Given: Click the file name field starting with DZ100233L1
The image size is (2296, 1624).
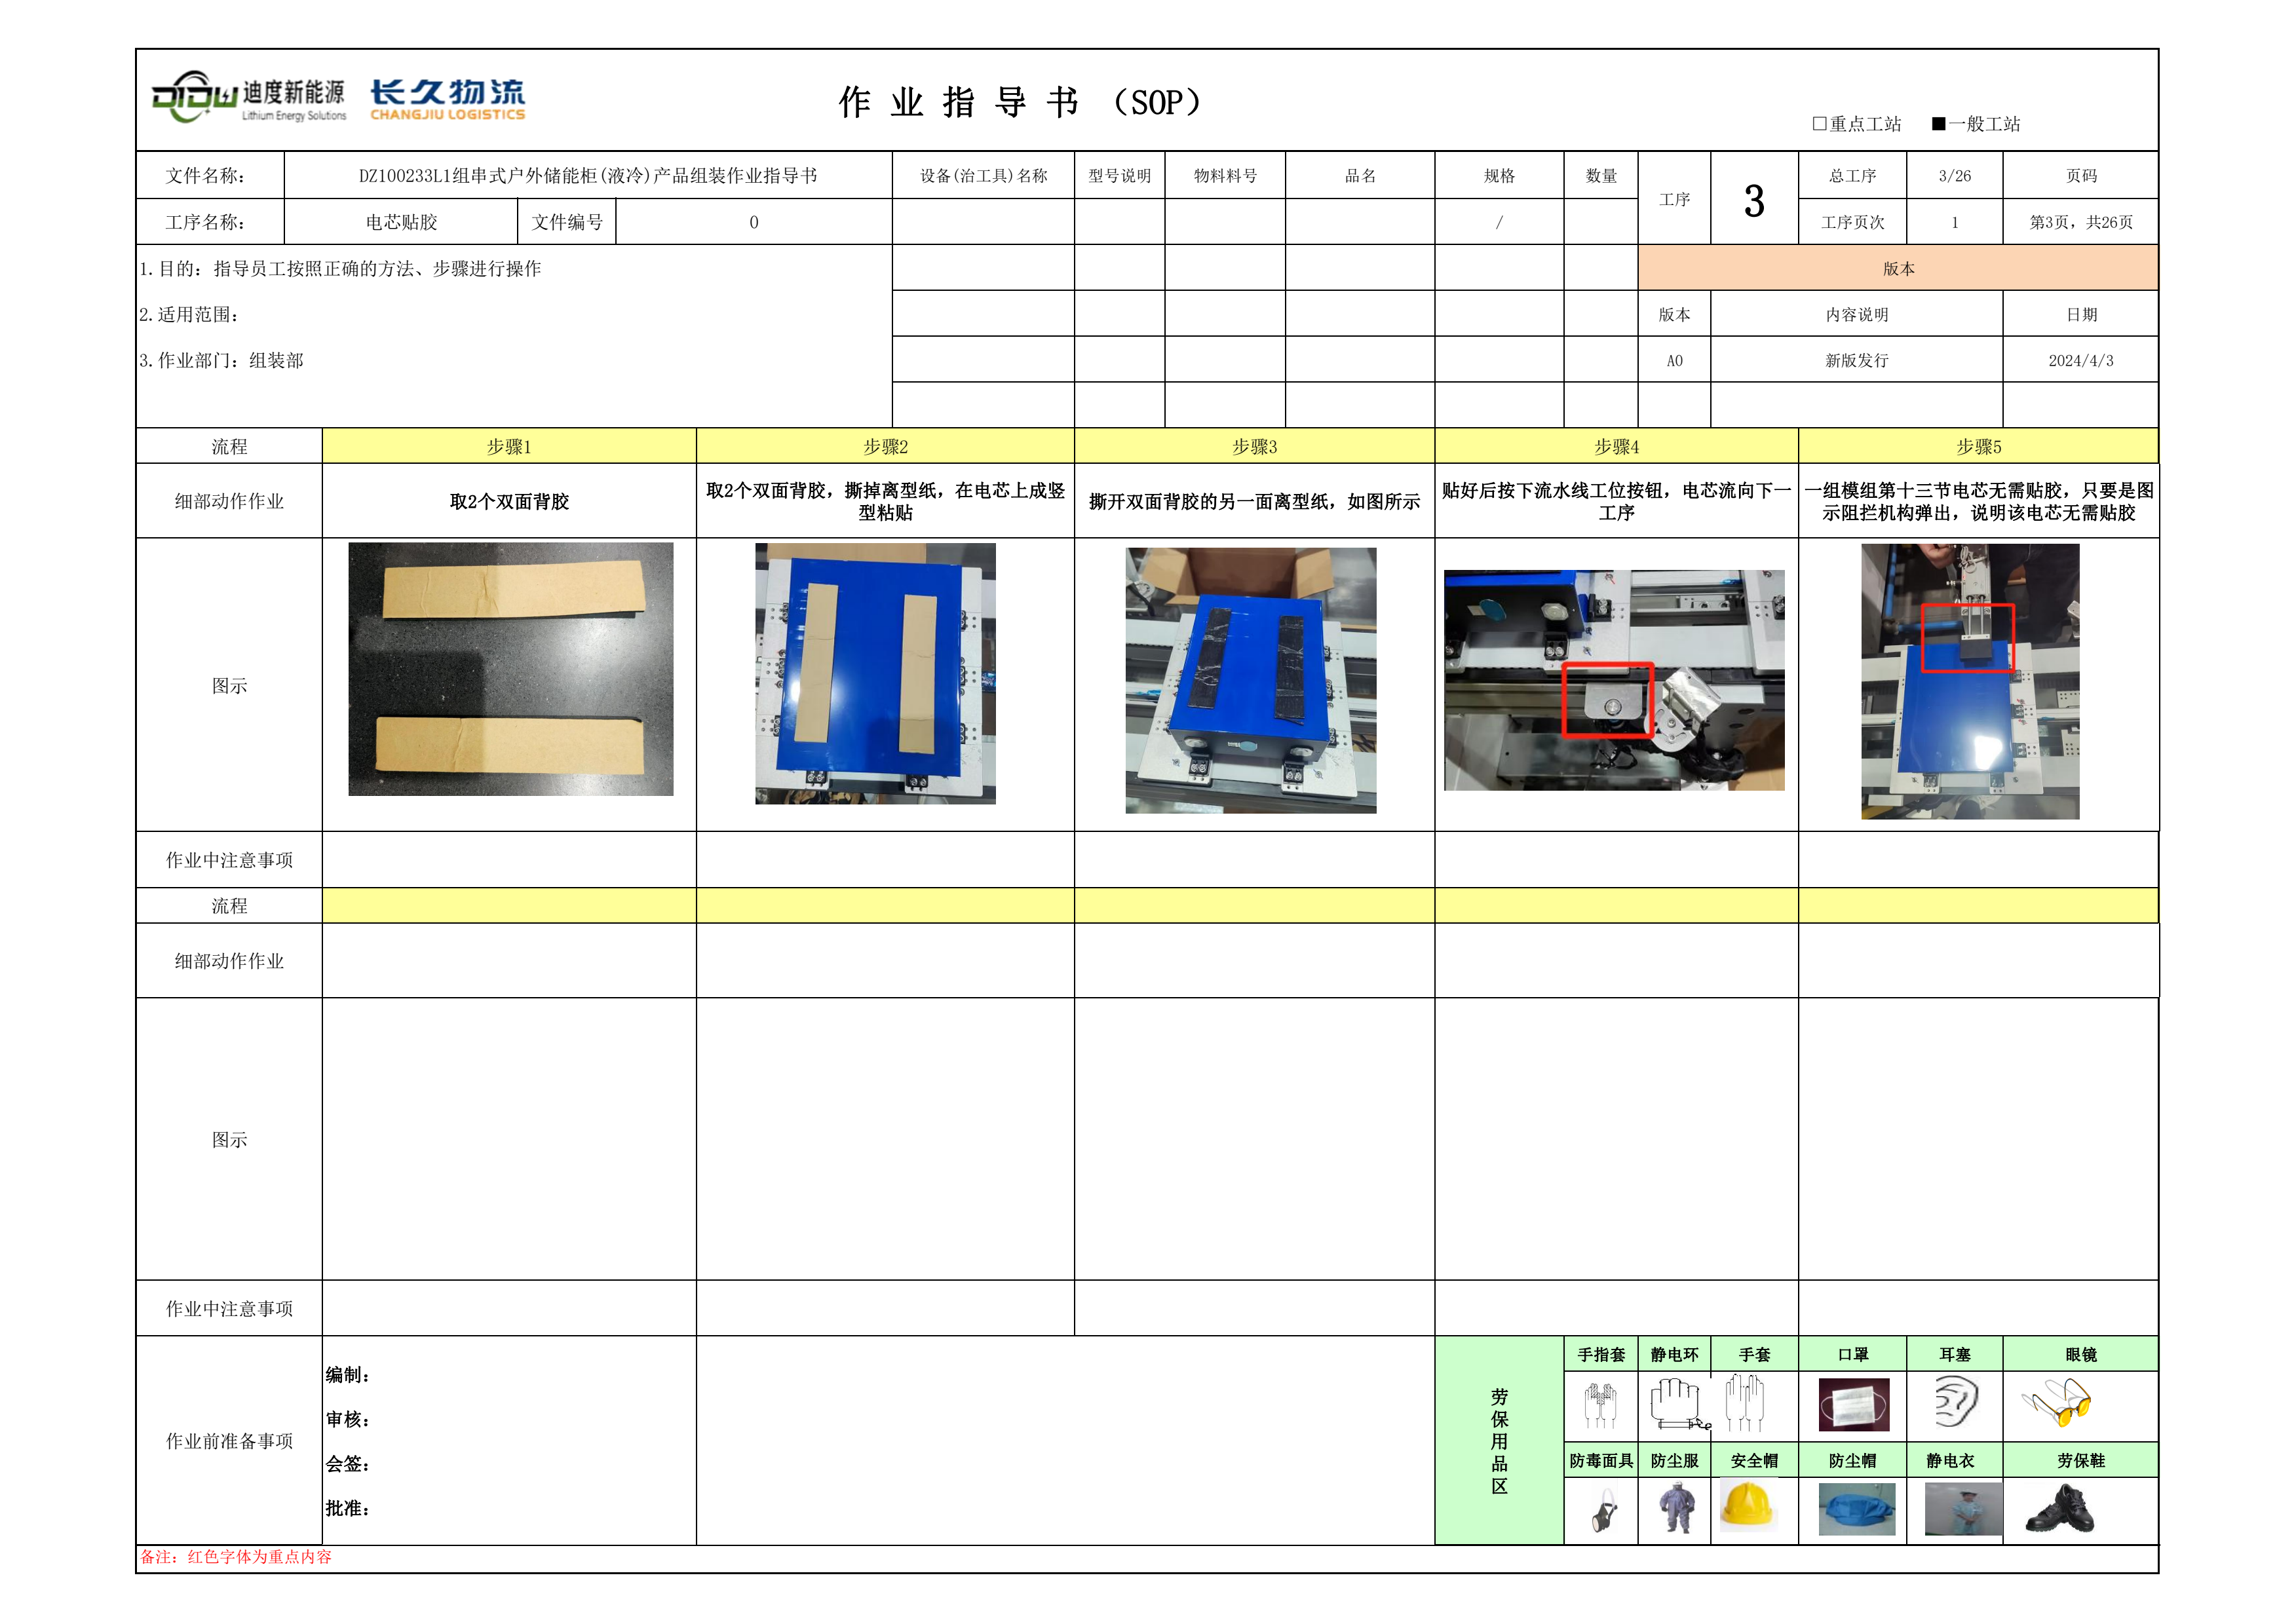Looking at the screenshot, I should (588, 176).
